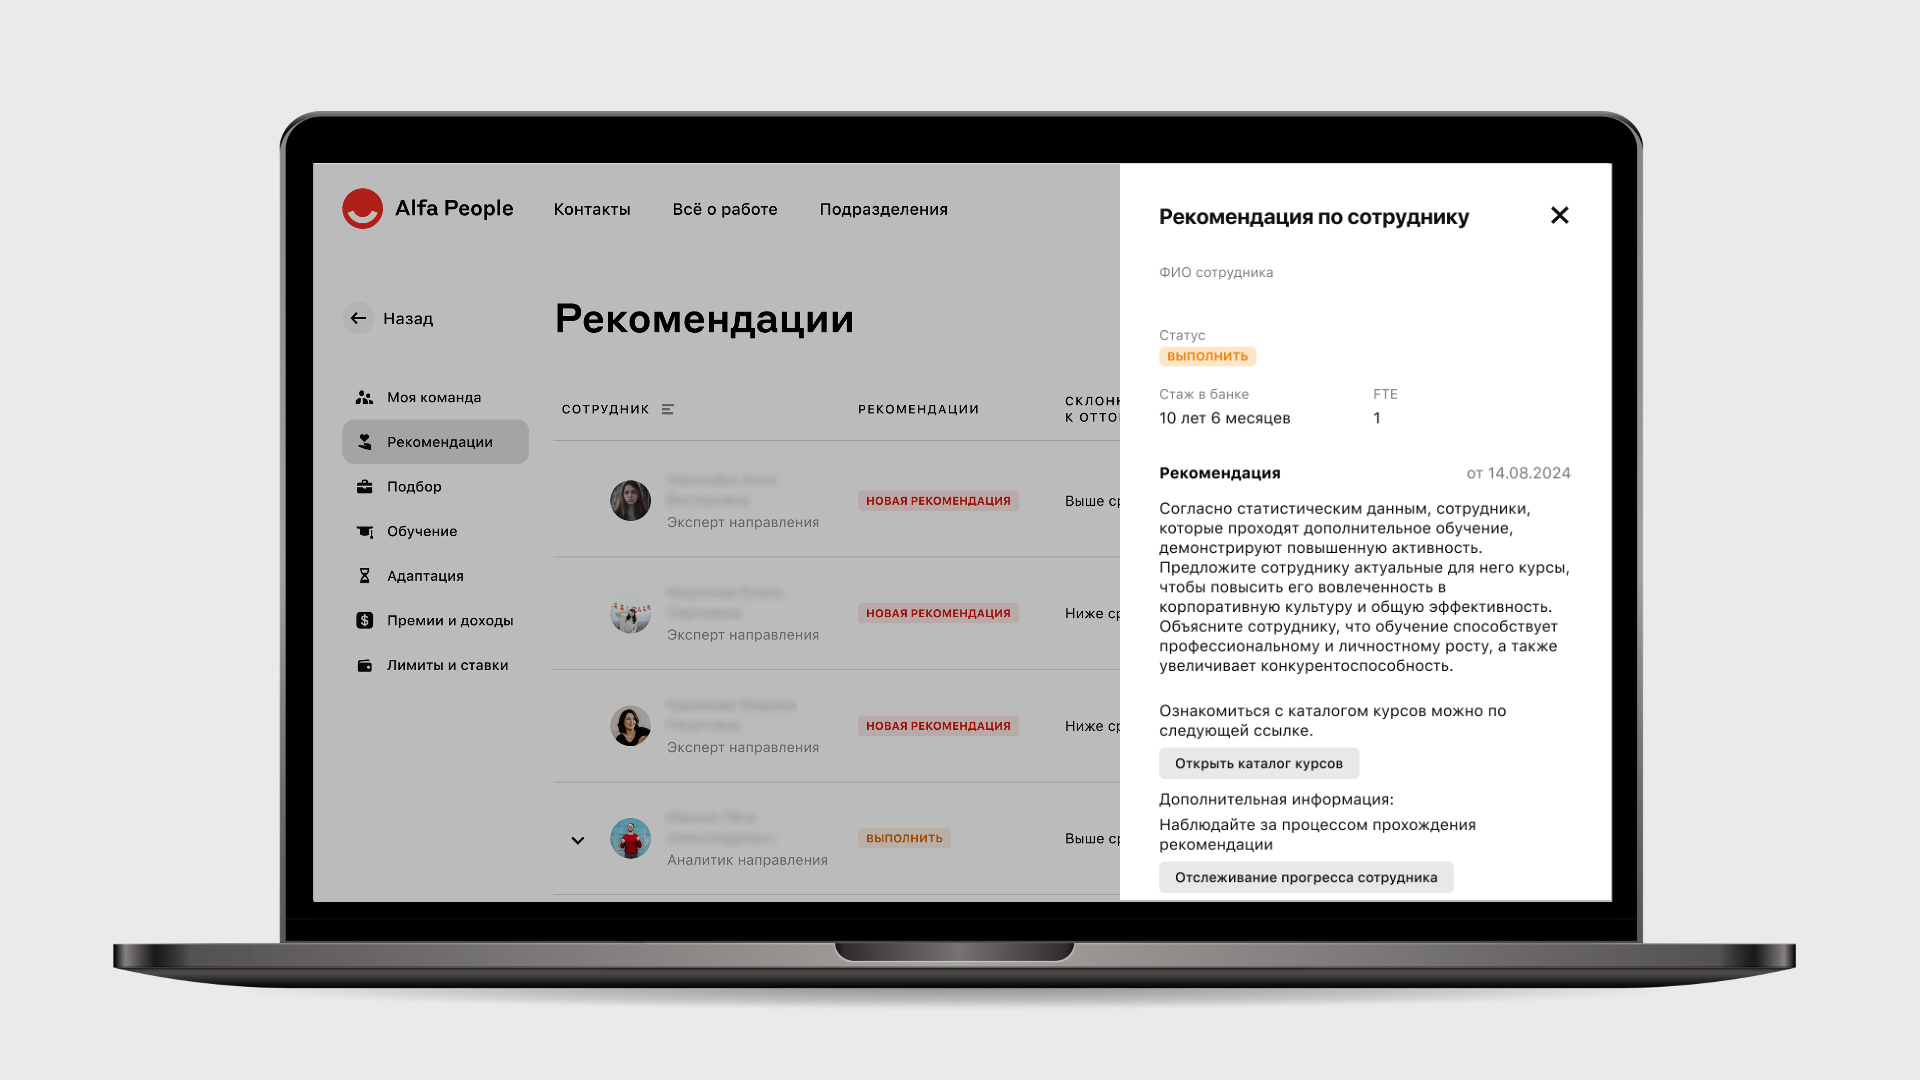Close the Рекомендация по сотруднику panel

coord(1559,215)
